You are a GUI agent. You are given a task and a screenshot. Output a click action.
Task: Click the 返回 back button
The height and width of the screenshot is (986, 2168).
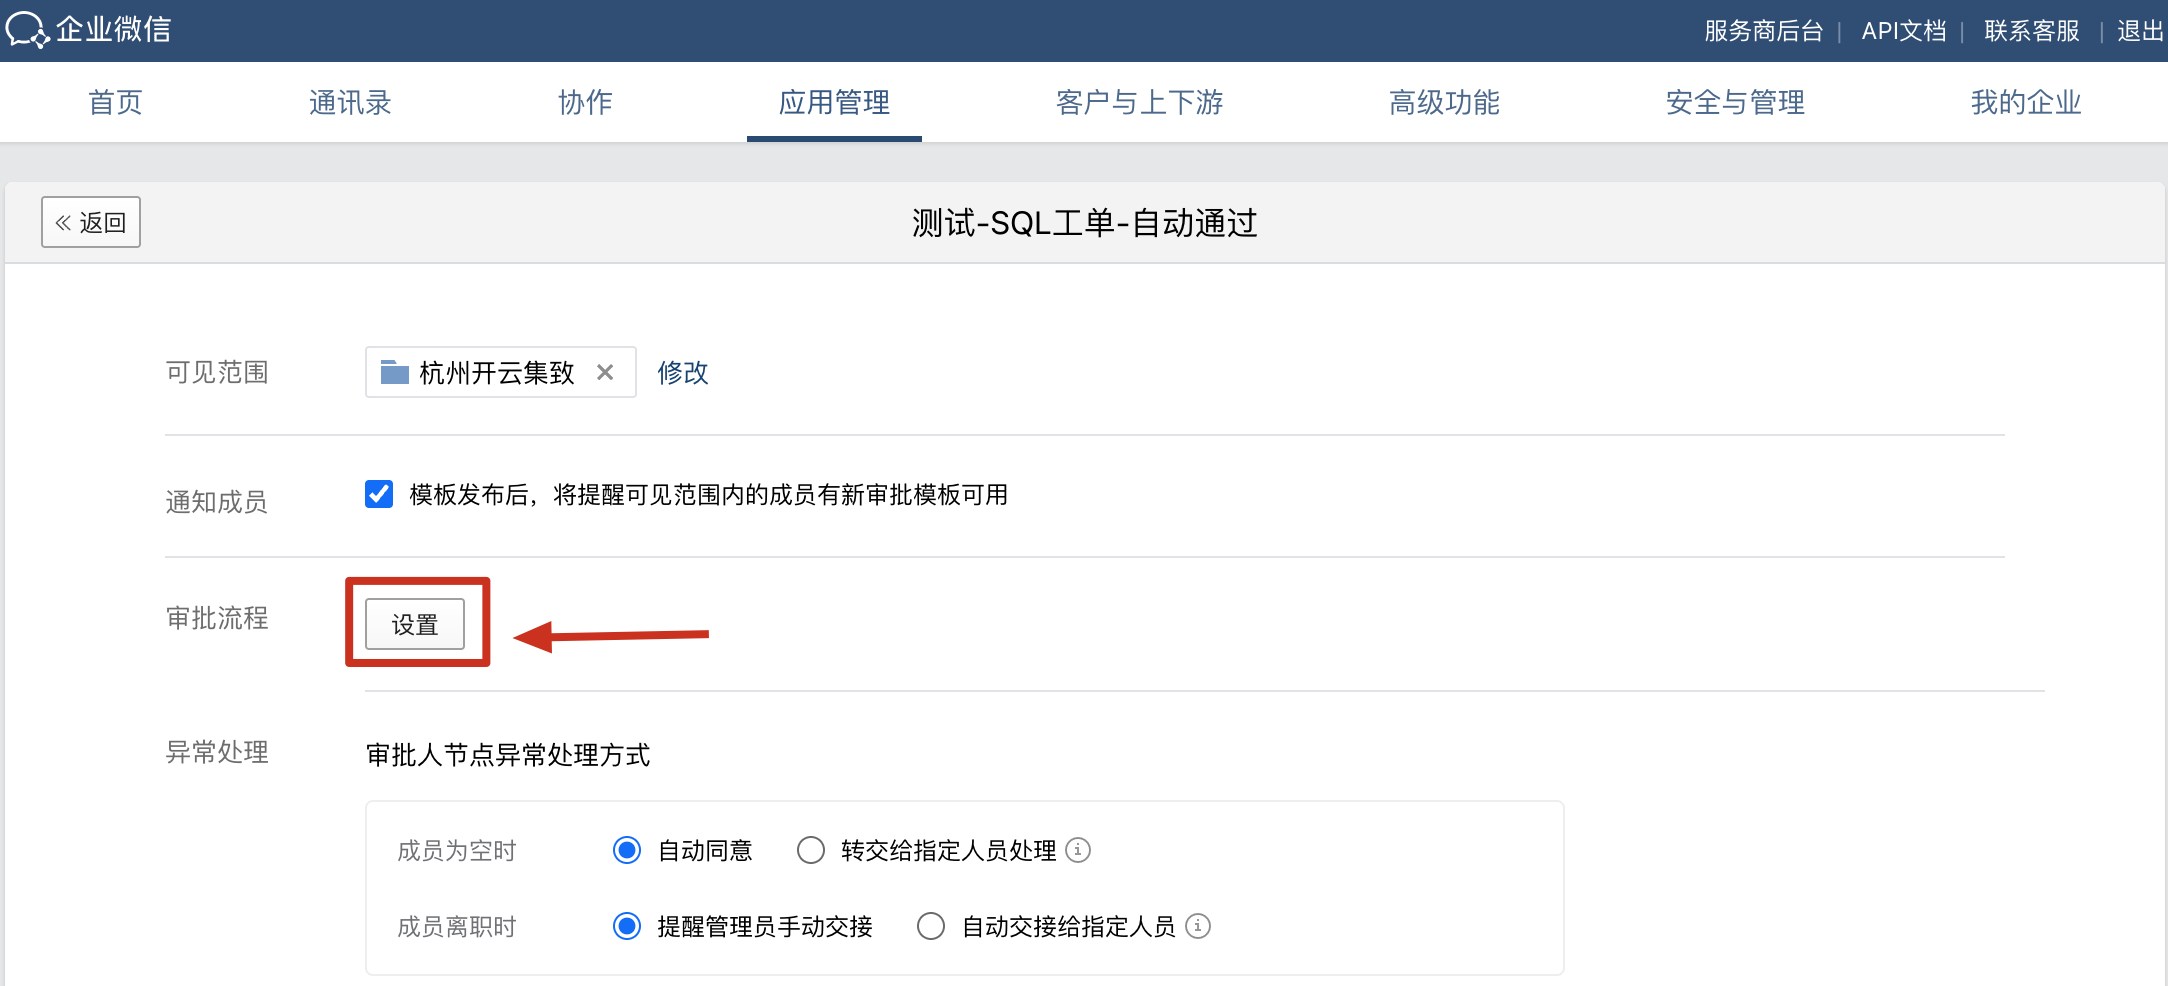[91, 222]
